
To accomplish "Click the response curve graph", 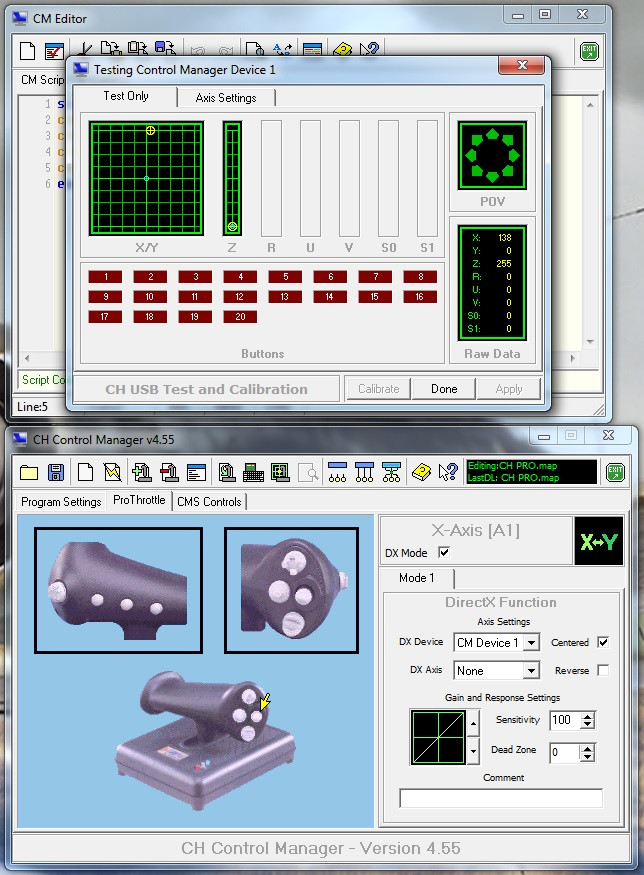I will click(x=439, y=737).
